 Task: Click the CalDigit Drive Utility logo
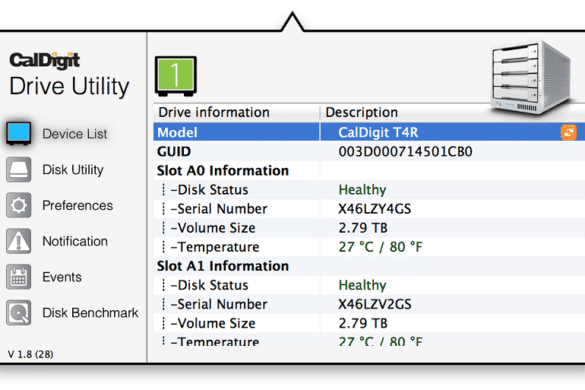[x=69, y=75]
